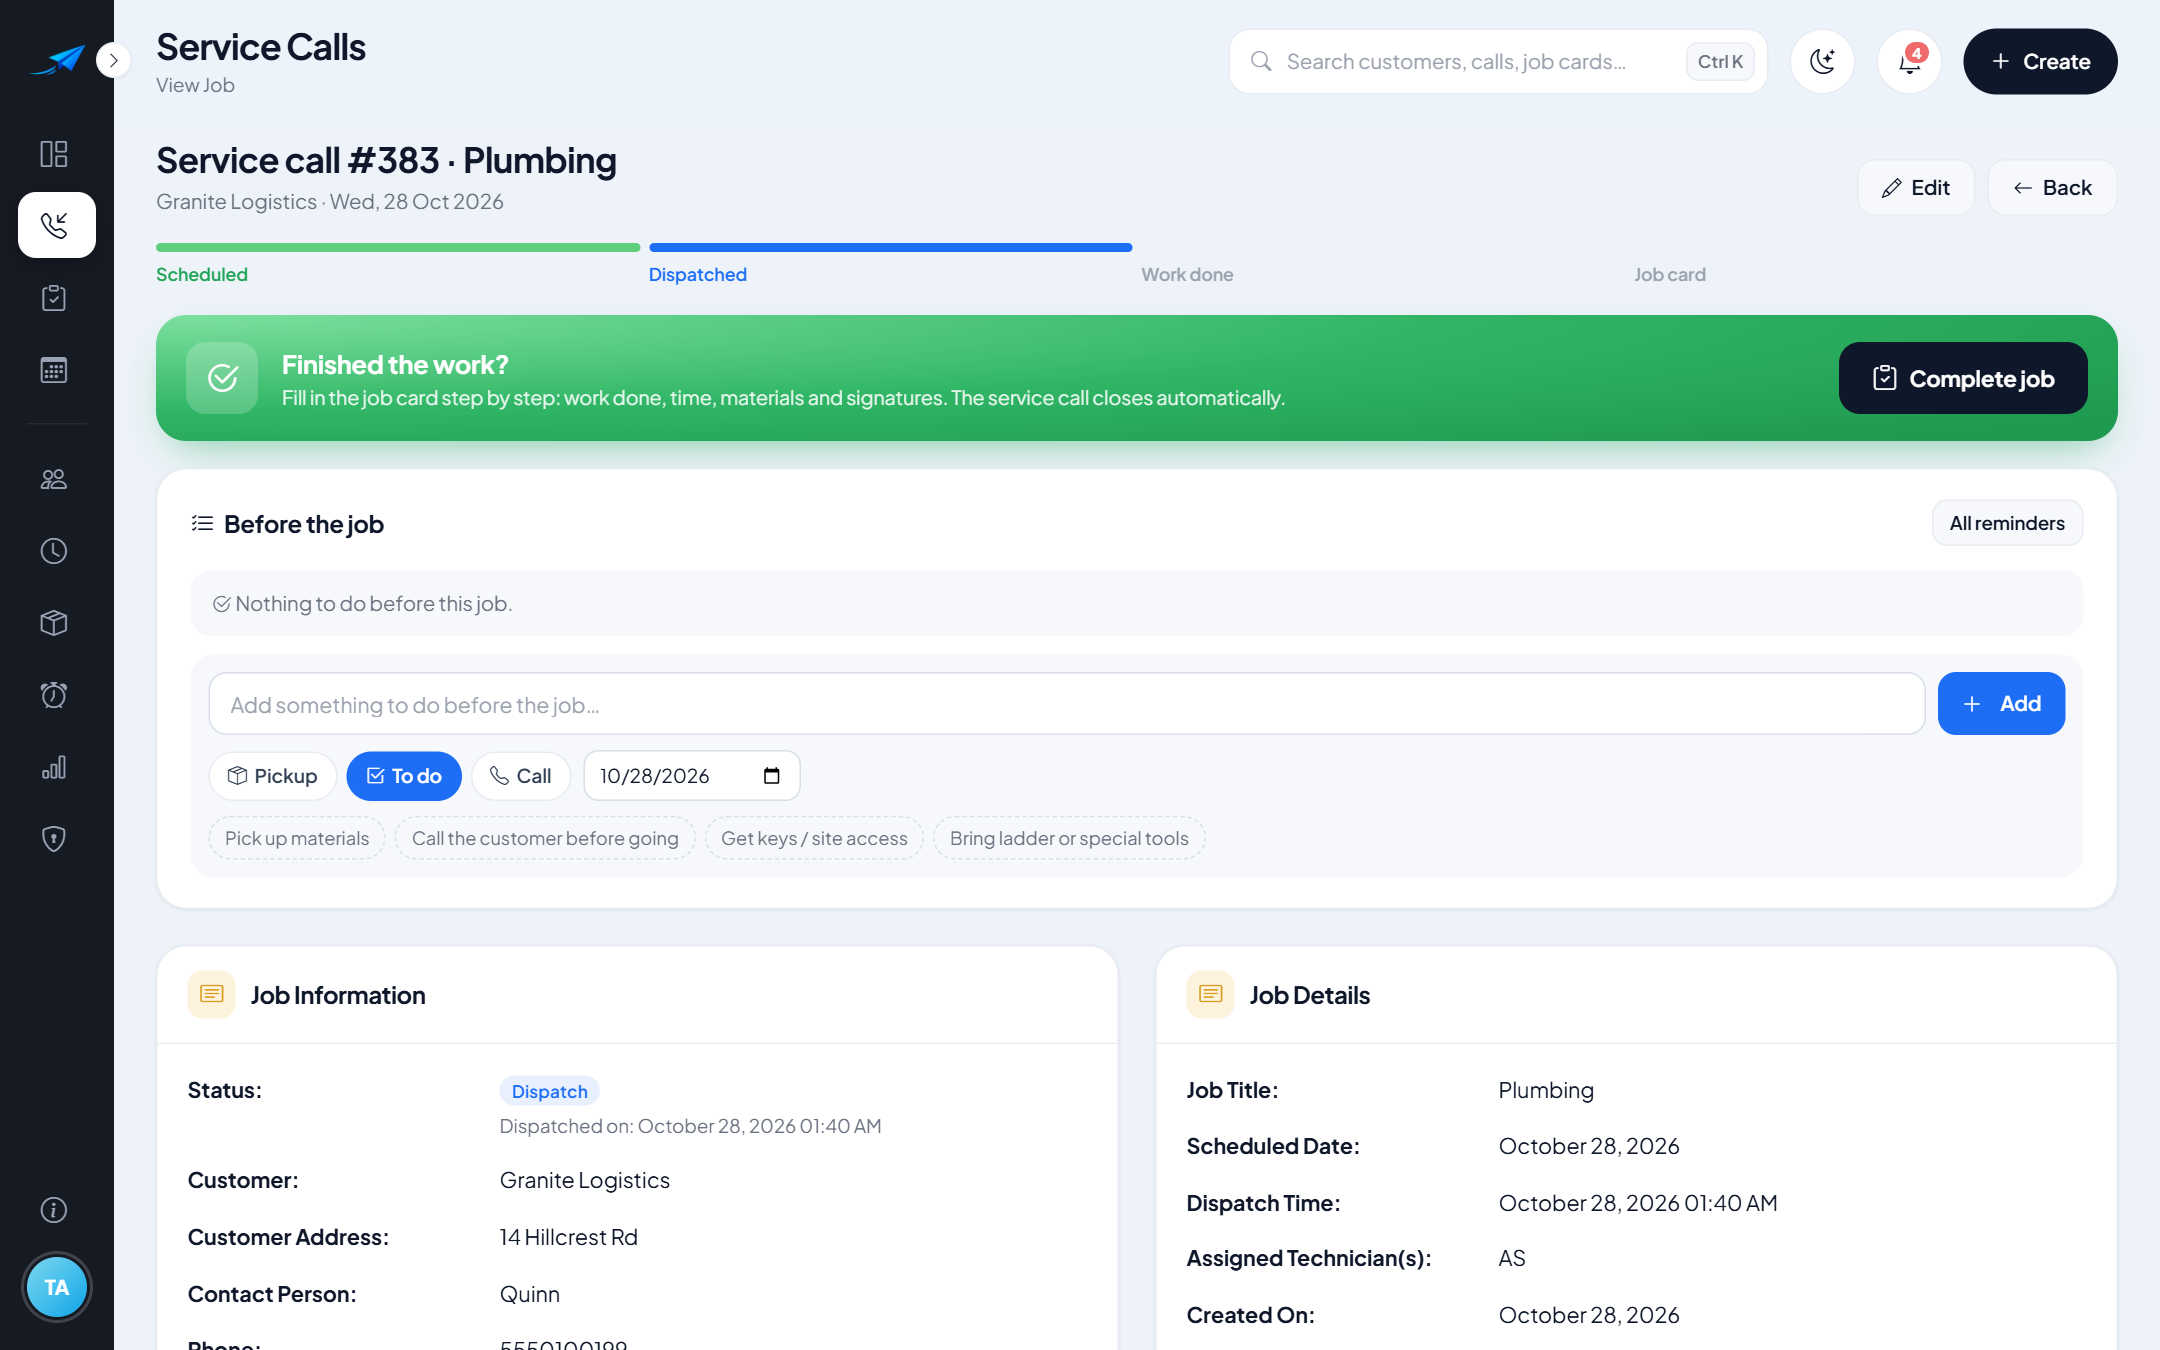Open the inventory box icon in sidebar

54,623
